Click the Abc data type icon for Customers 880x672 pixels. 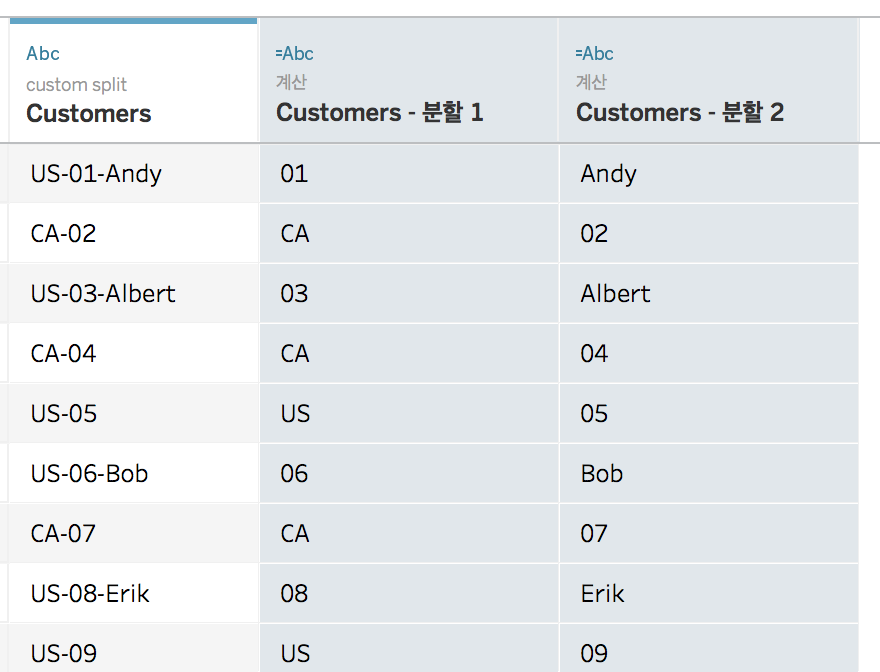point(43,54)
